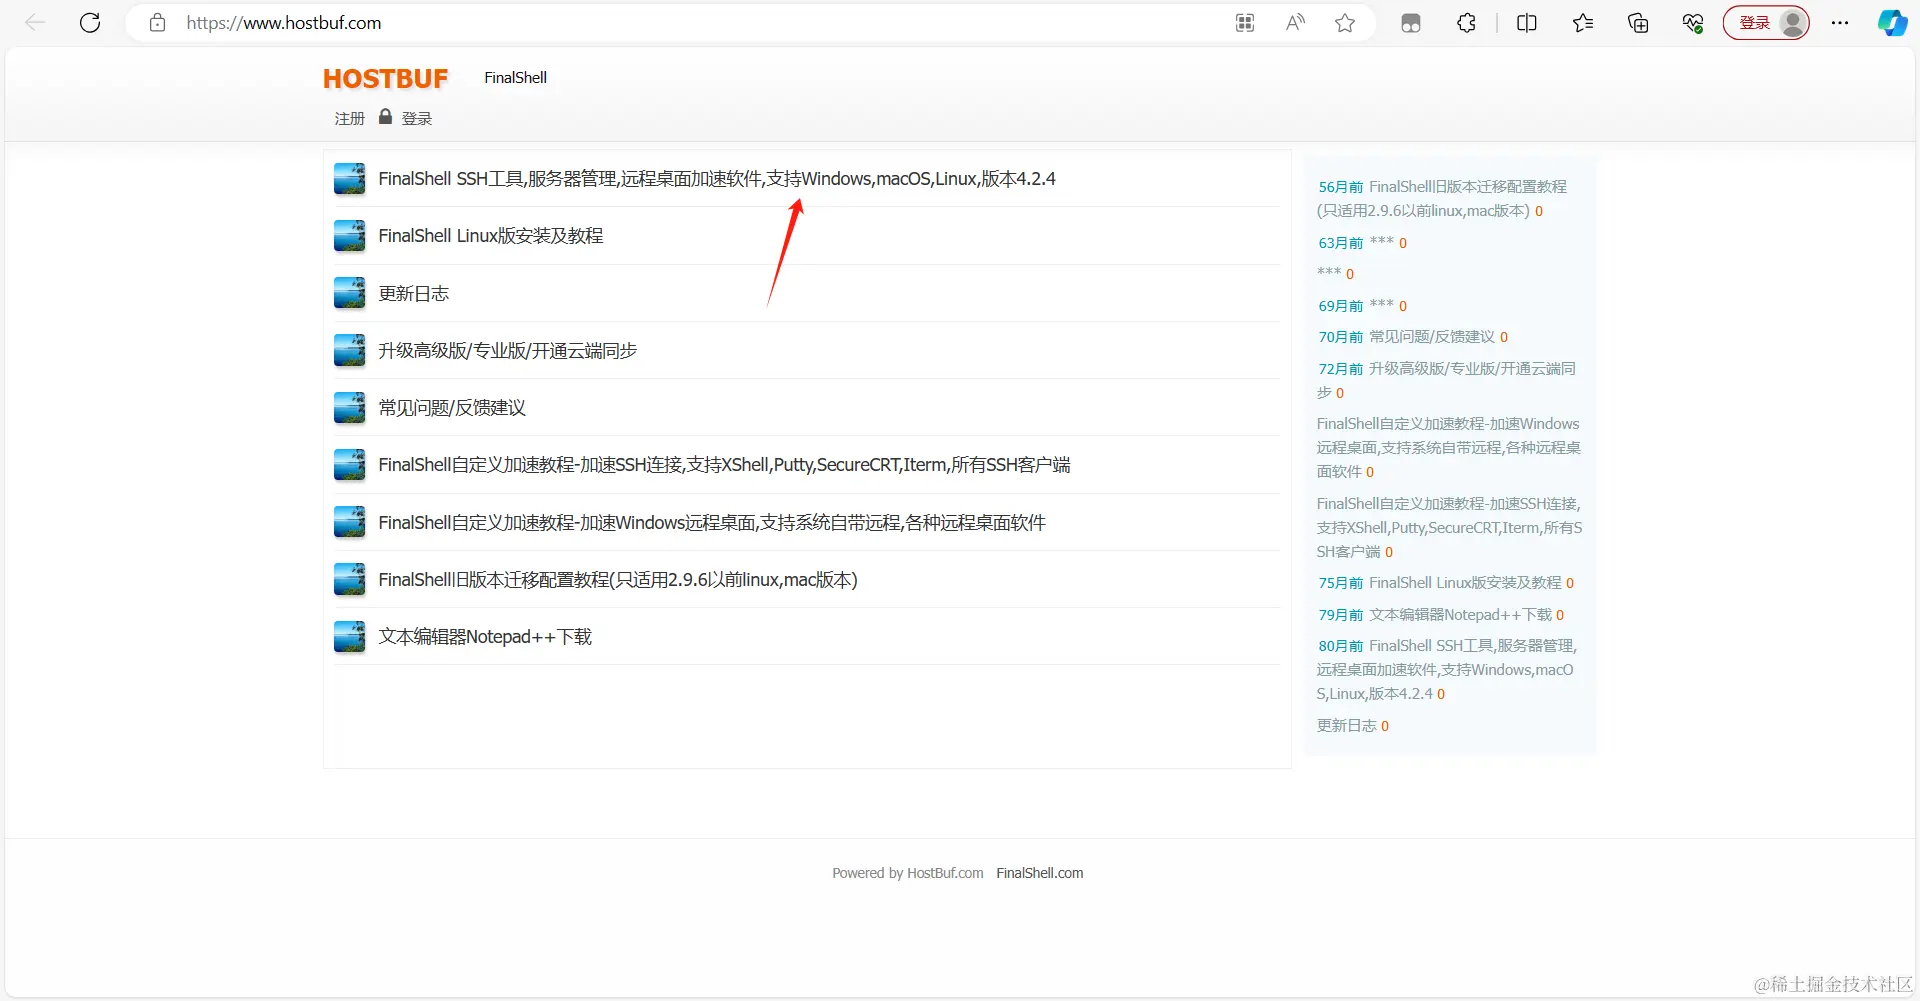Click thumbnail icon of 加速Windows远程桌面 row
1920x1001 pixels.
349,522
